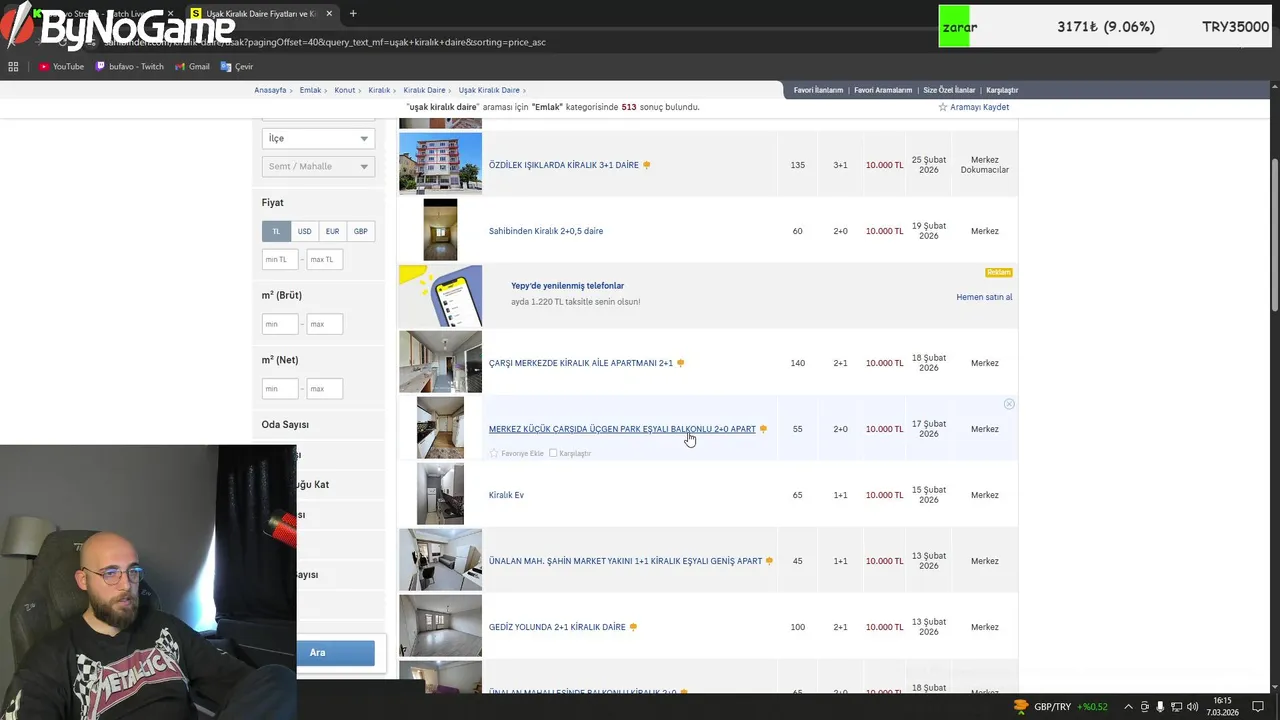Click the 16:15 taskbar clock
Image resolution: width=1280 pixels, height=720 pixels.
pyautogui.click(x=1223, y=707)
